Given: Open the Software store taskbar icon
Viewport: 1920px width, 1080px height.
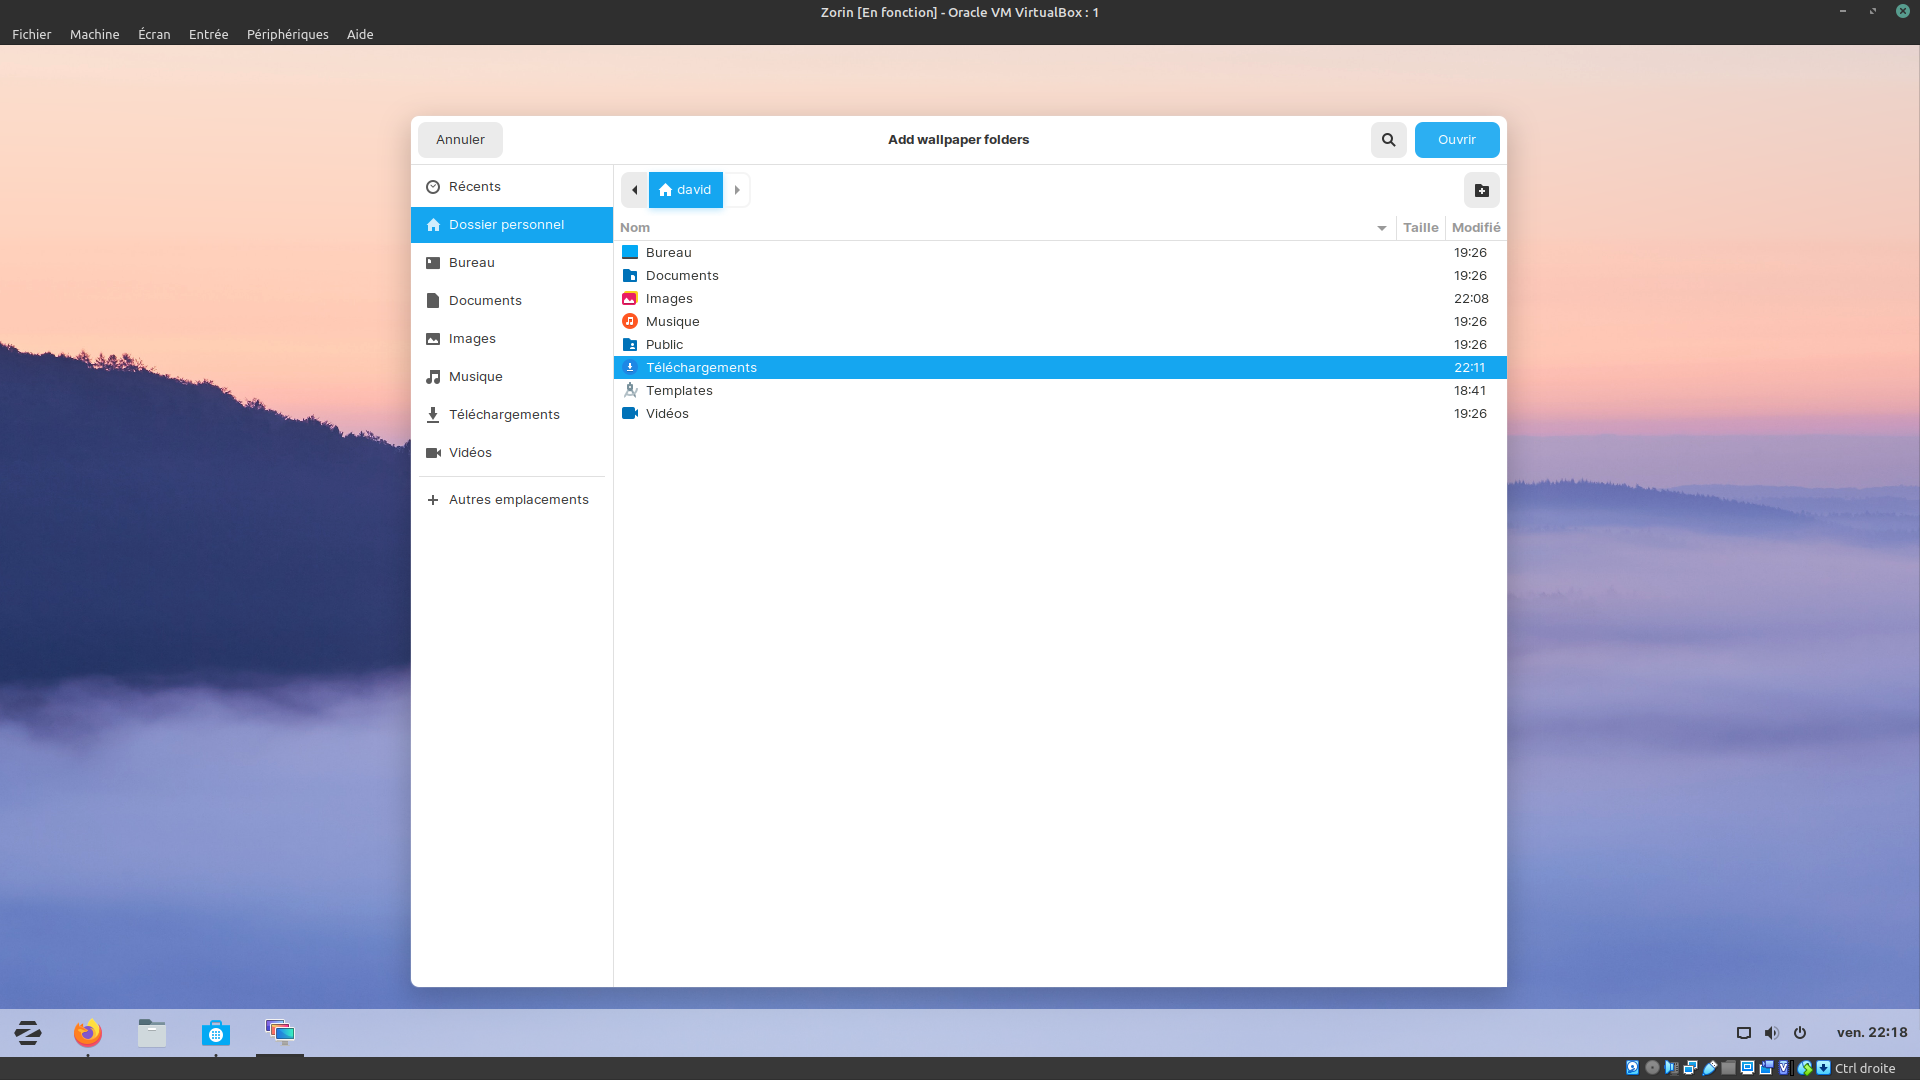Looking at the screenshot, I should (x=216, y=1032).
